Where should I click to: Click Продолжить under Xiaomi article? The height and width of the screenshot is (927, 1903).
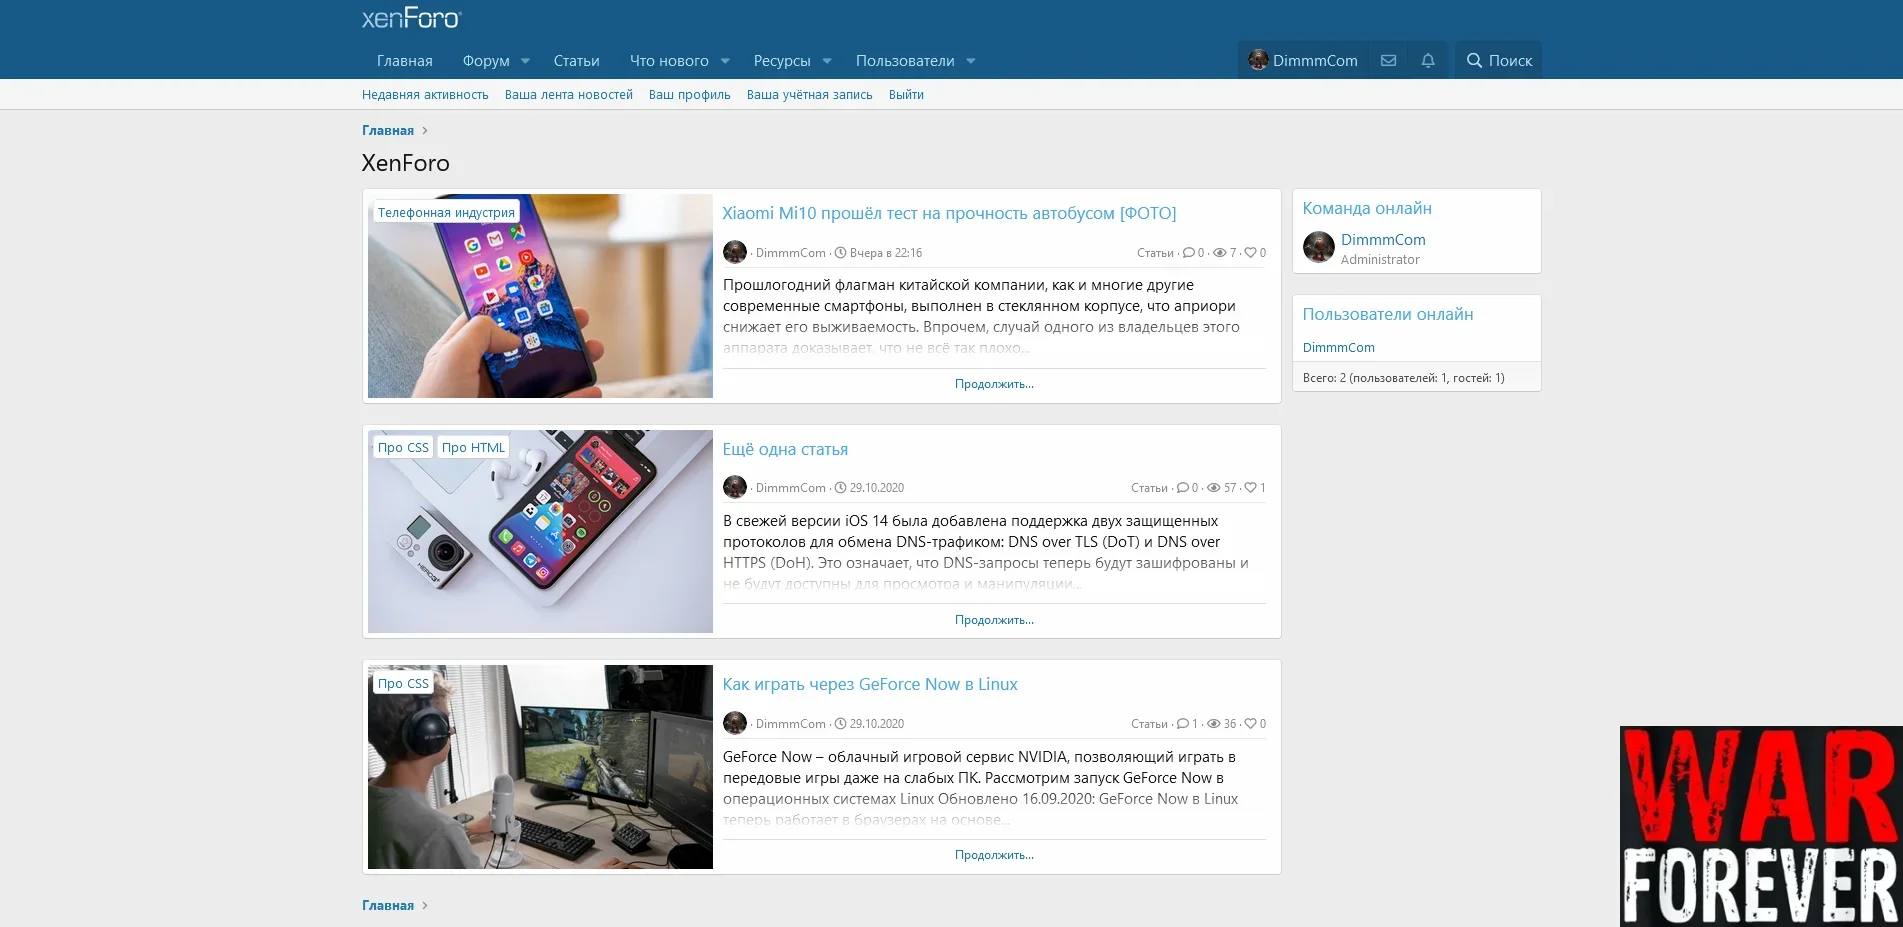click(994, 384)
